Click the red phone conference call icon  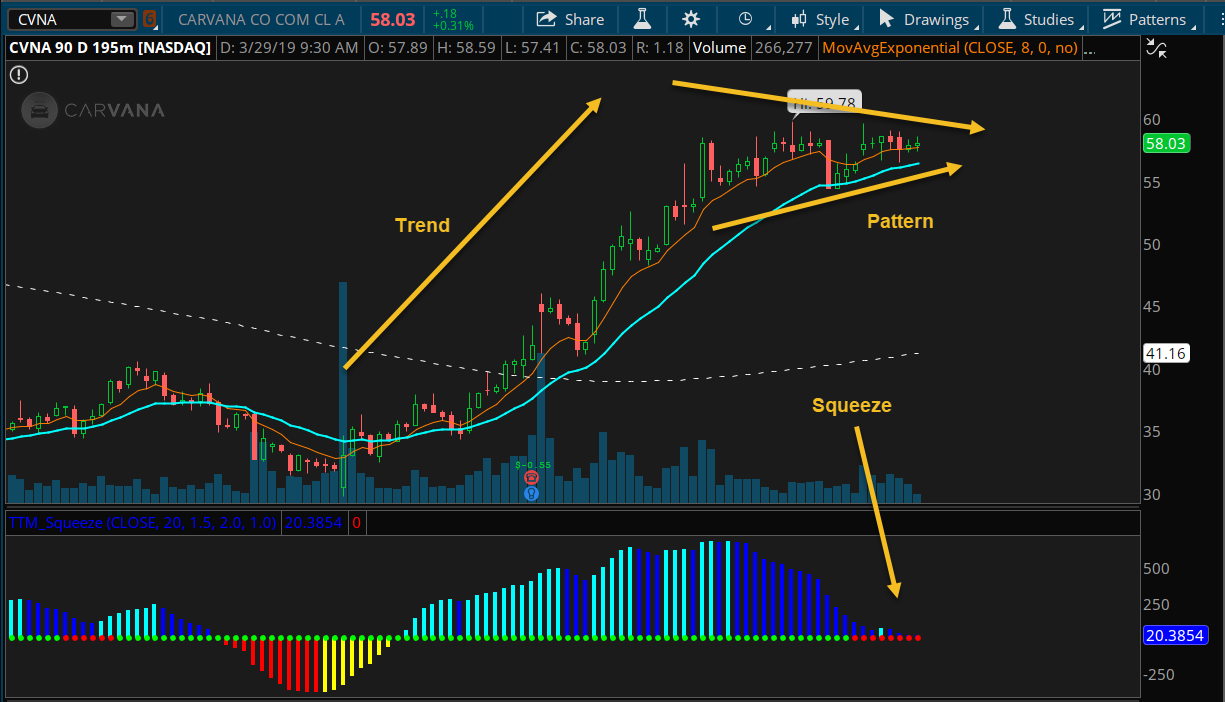[532, 479]
